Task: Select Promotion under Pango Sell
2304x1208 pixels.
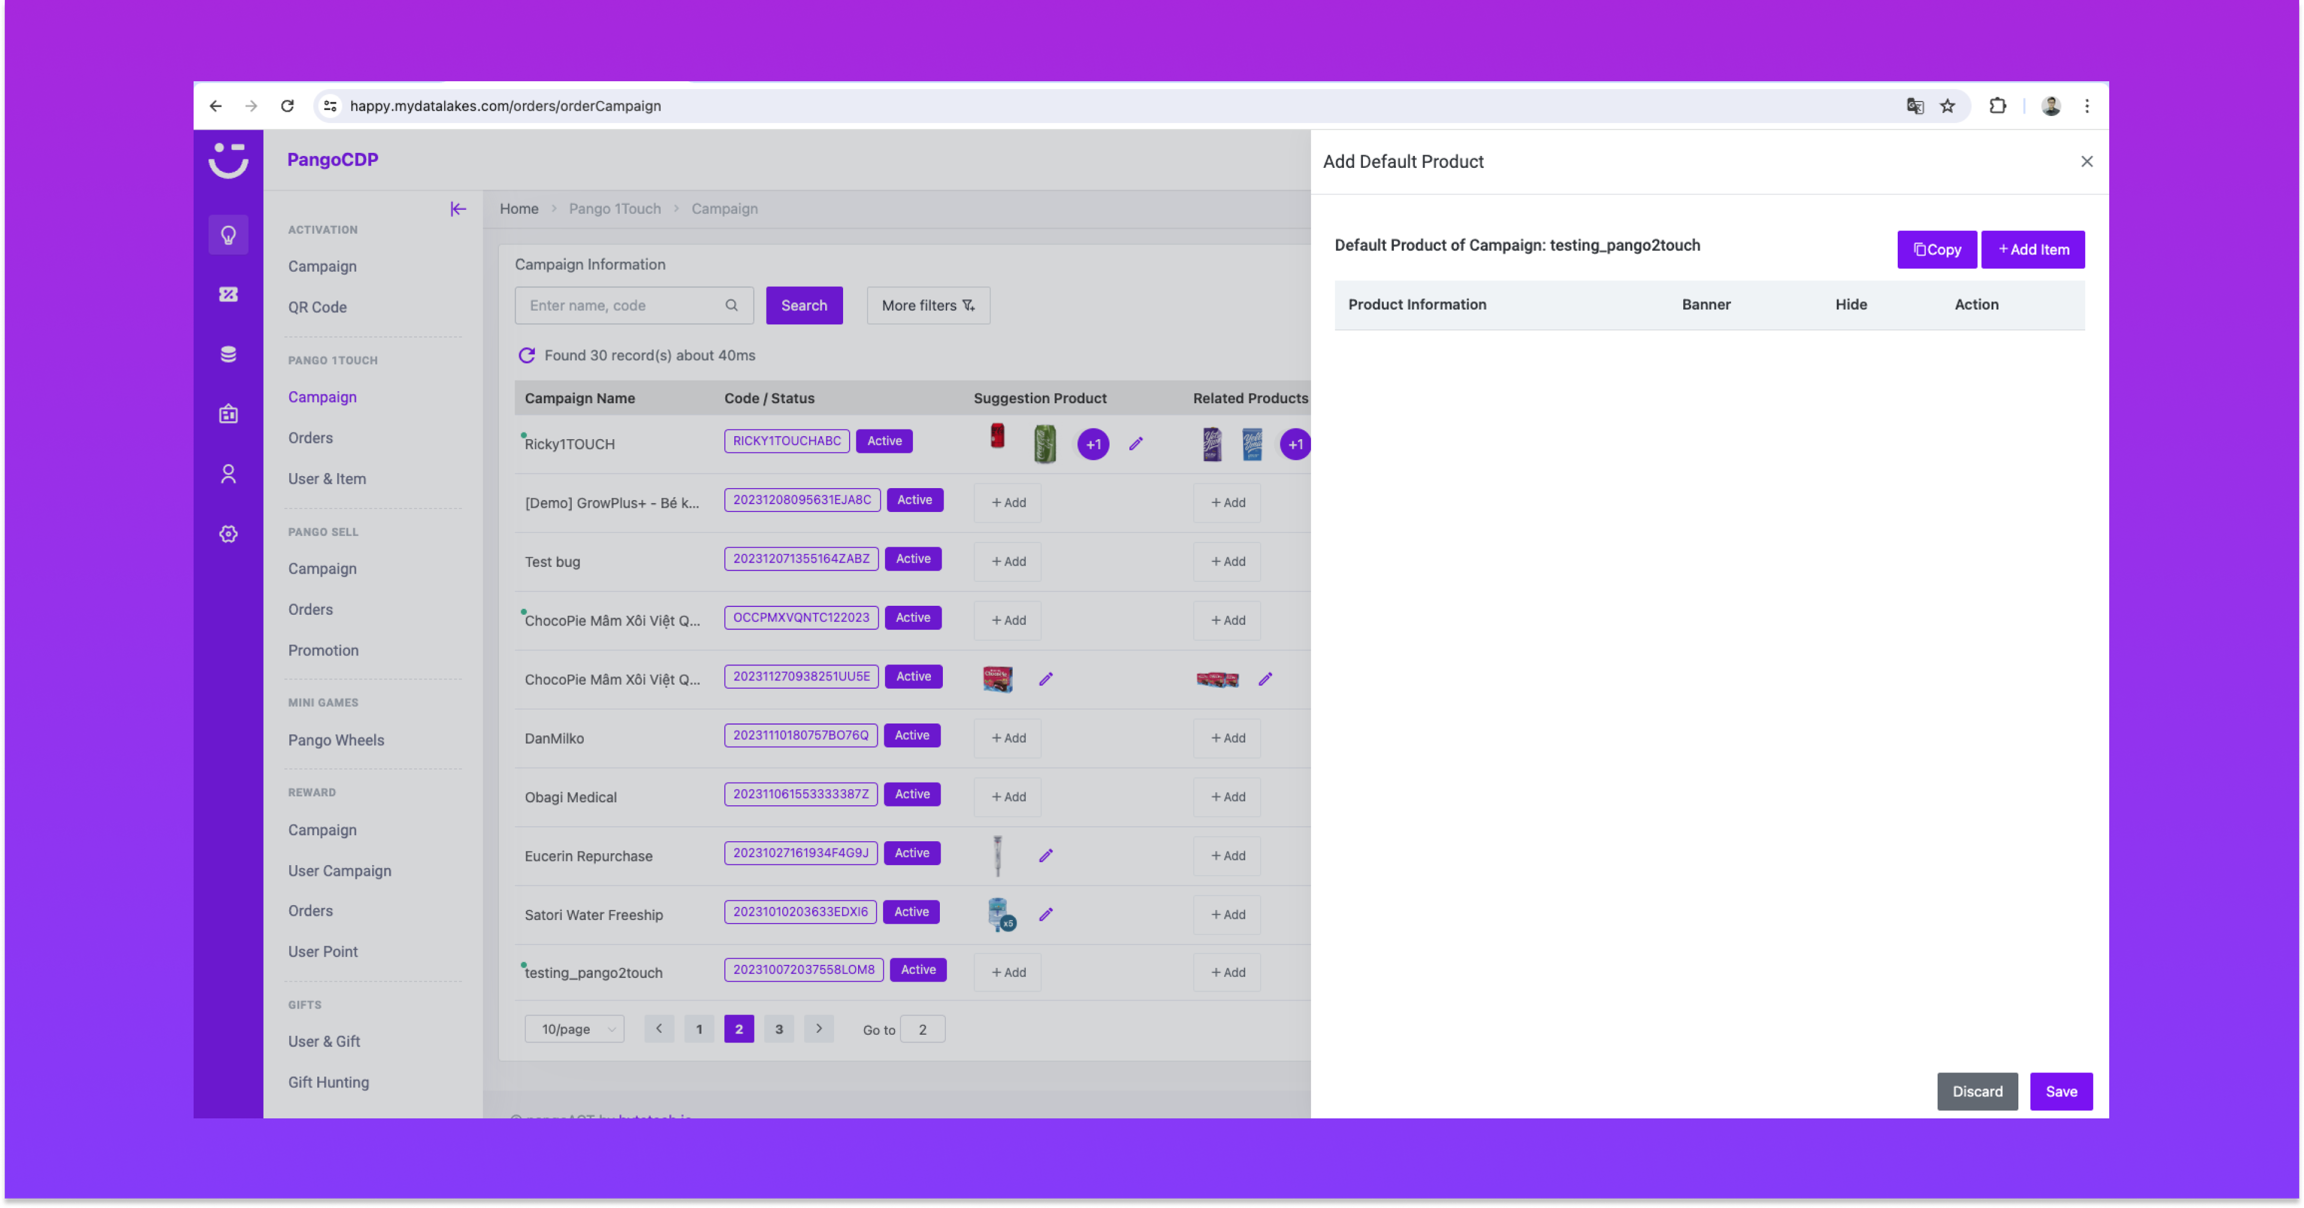Action: pos(323,650)
